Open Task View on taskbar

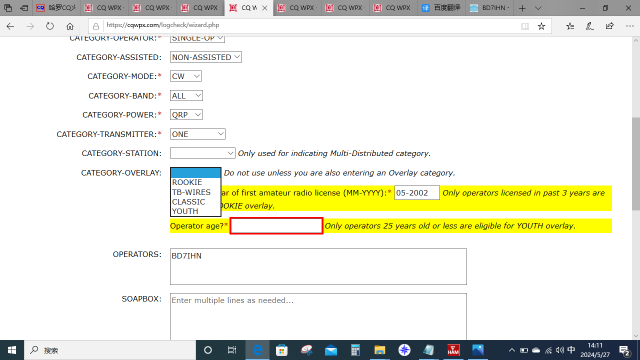[x=232, y=350]
